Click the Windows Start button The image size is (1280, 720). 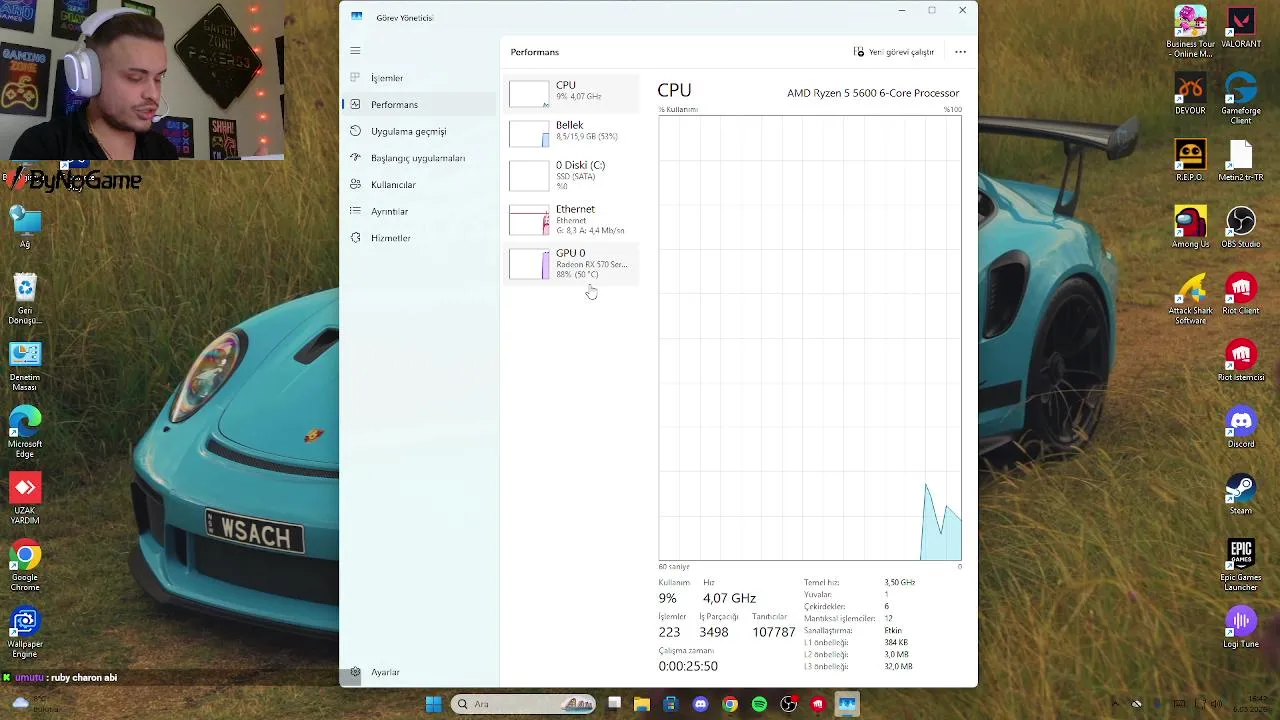click(x=433, y=704)
